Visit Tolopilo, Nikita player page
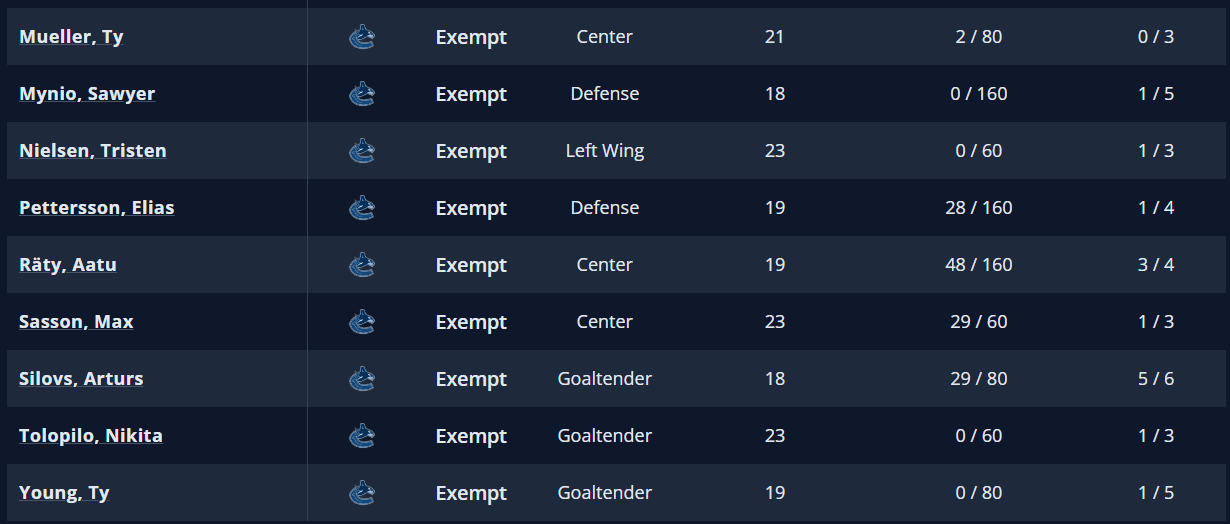 (x=91, y=436)
